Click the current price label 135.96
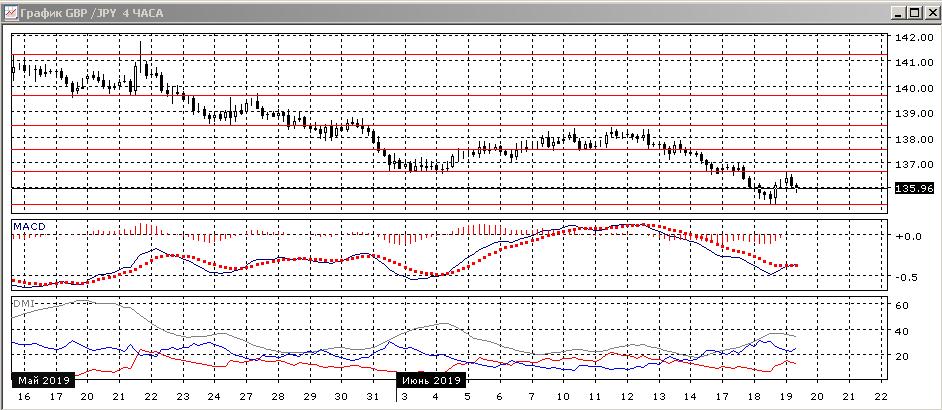 914,188
